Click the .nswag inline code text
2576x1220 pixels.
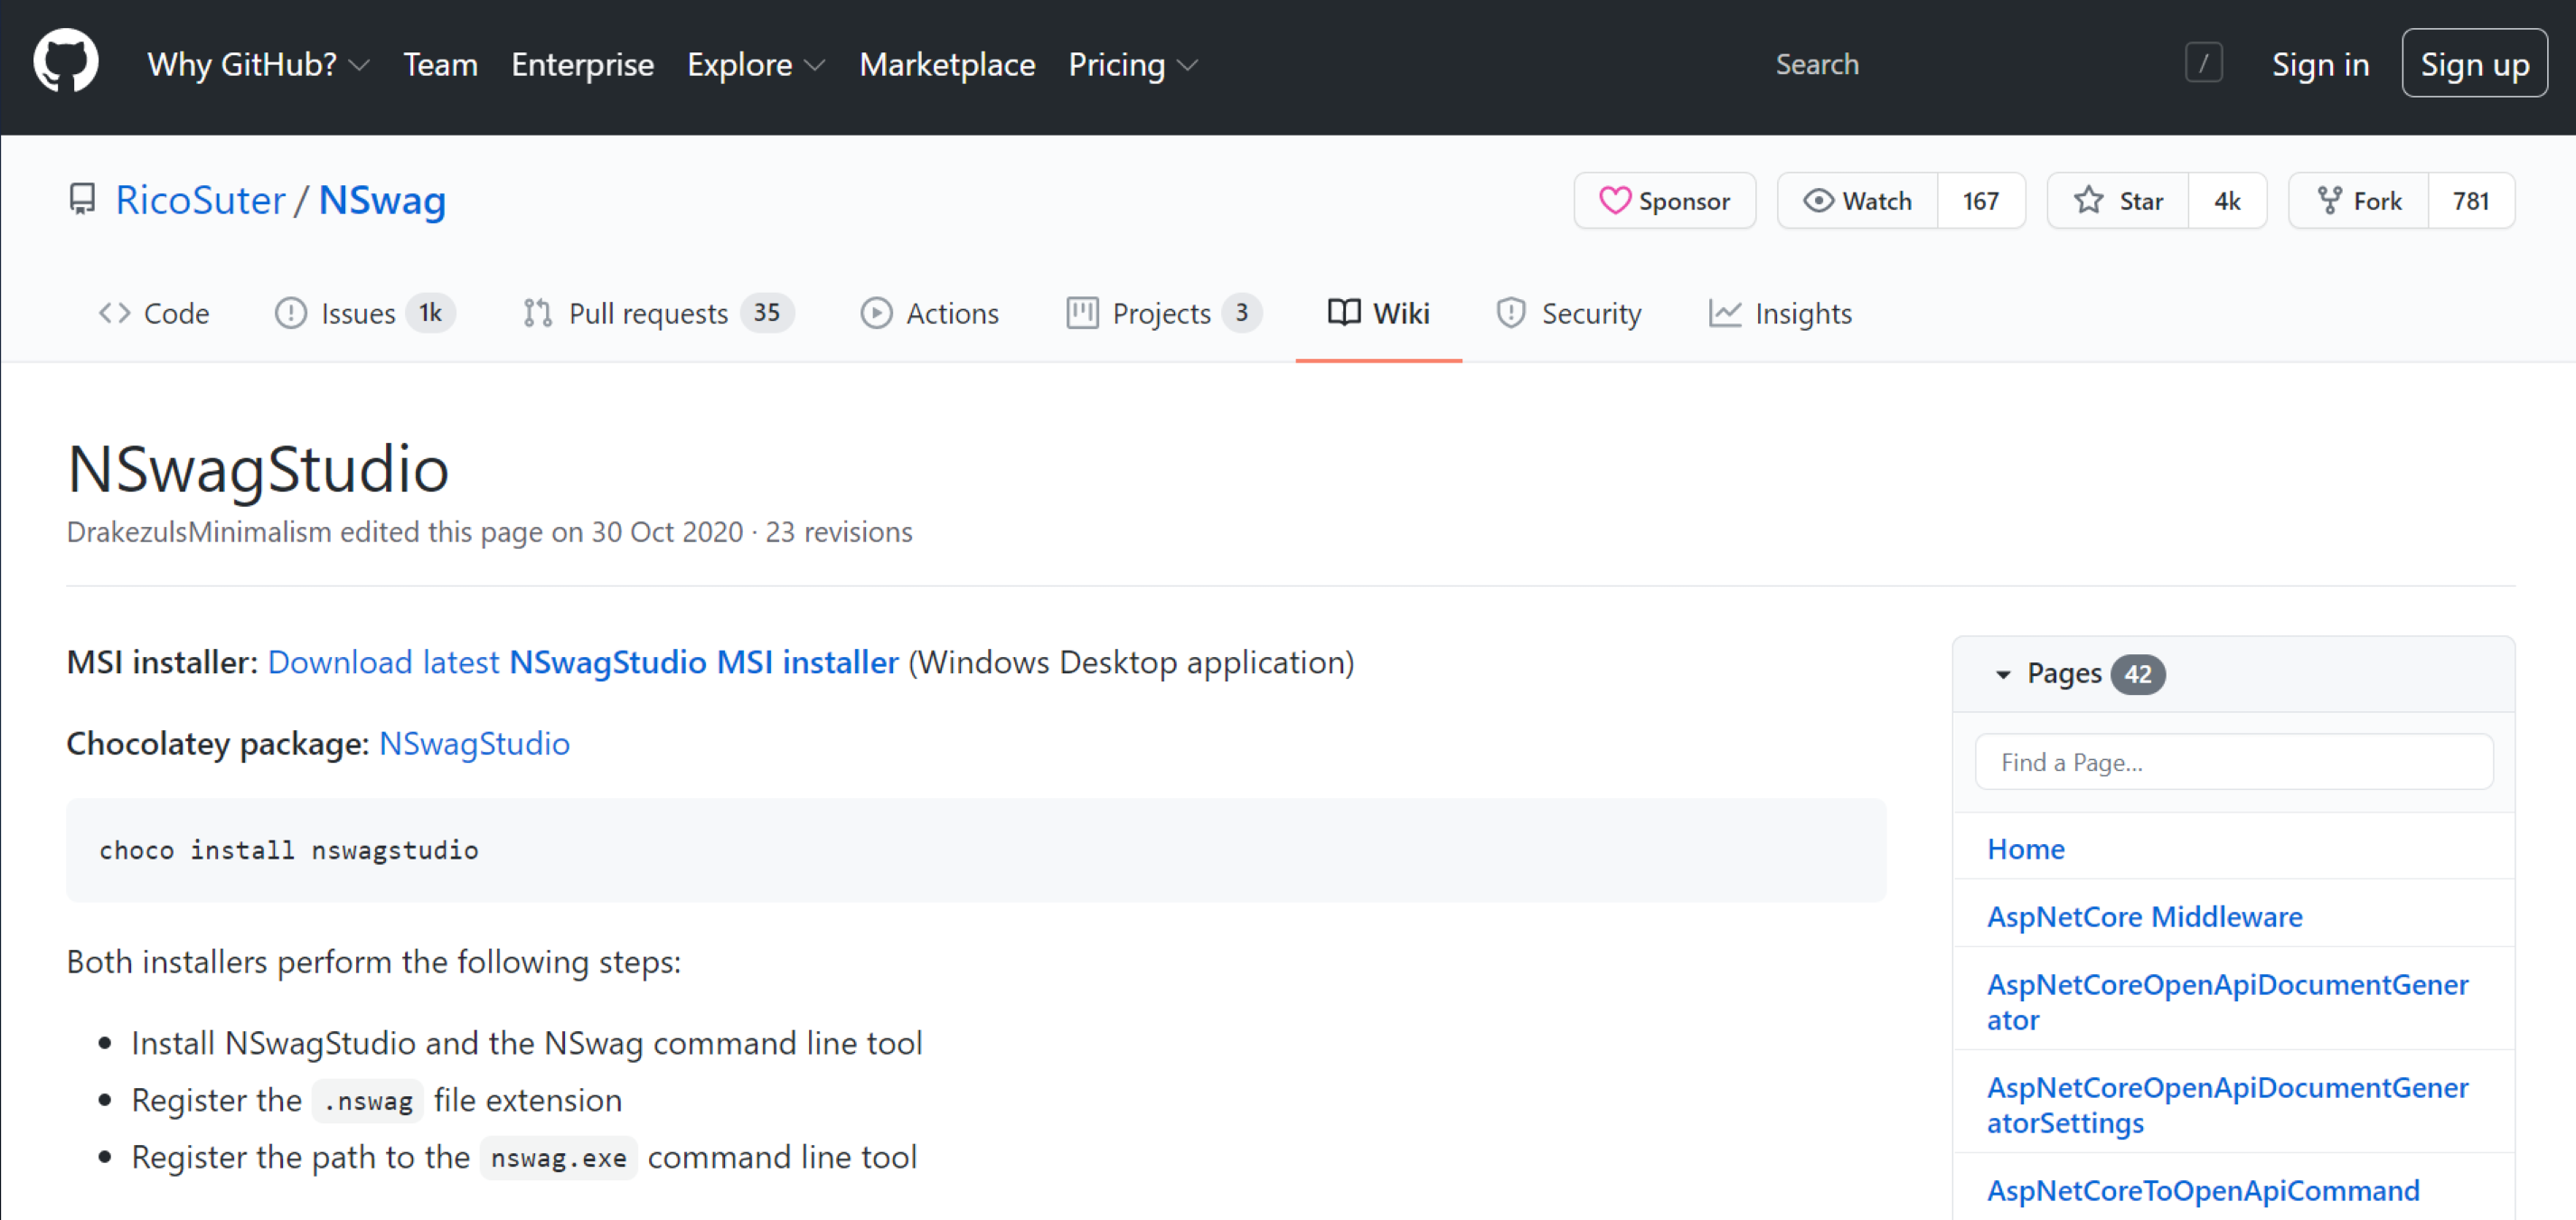[368, 1101]
